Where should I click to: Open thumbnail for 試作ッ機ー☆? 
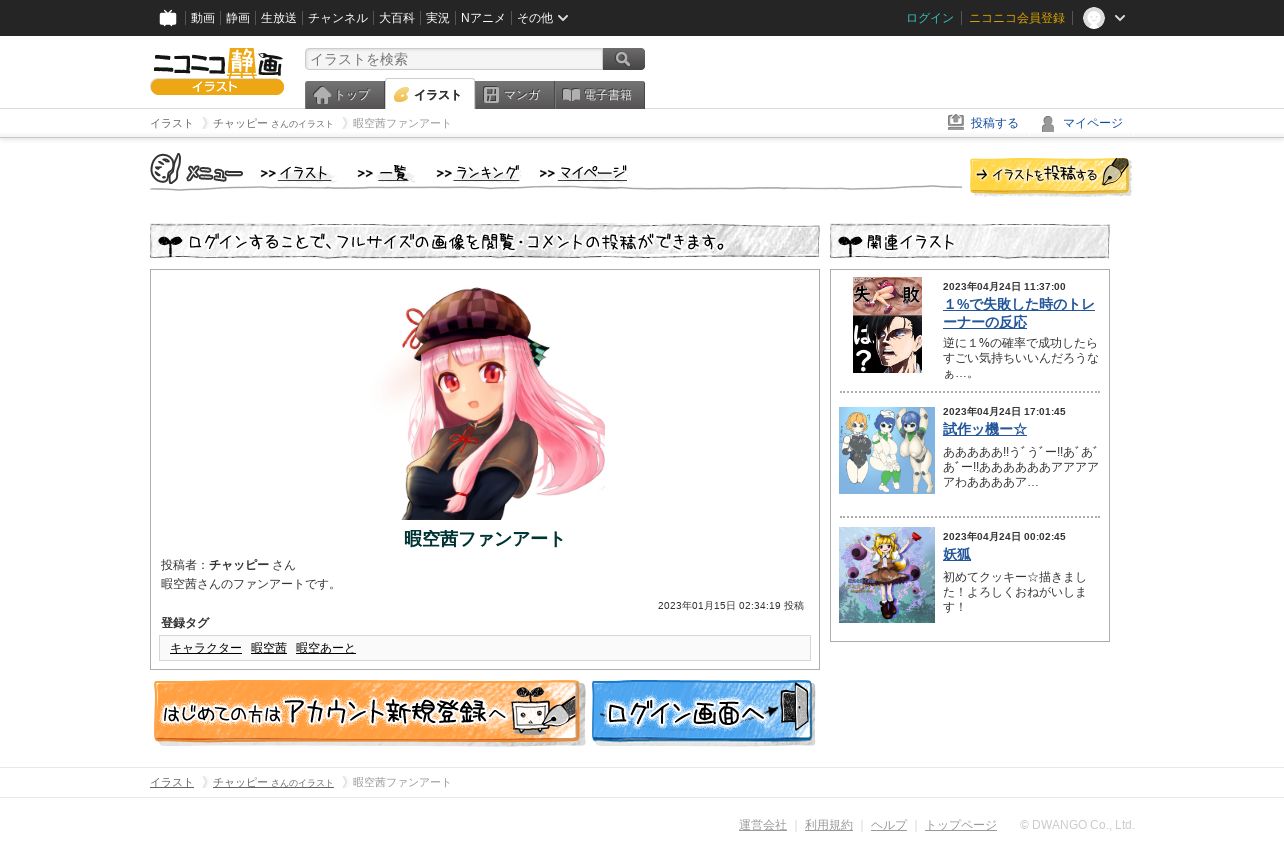point(887,450)
